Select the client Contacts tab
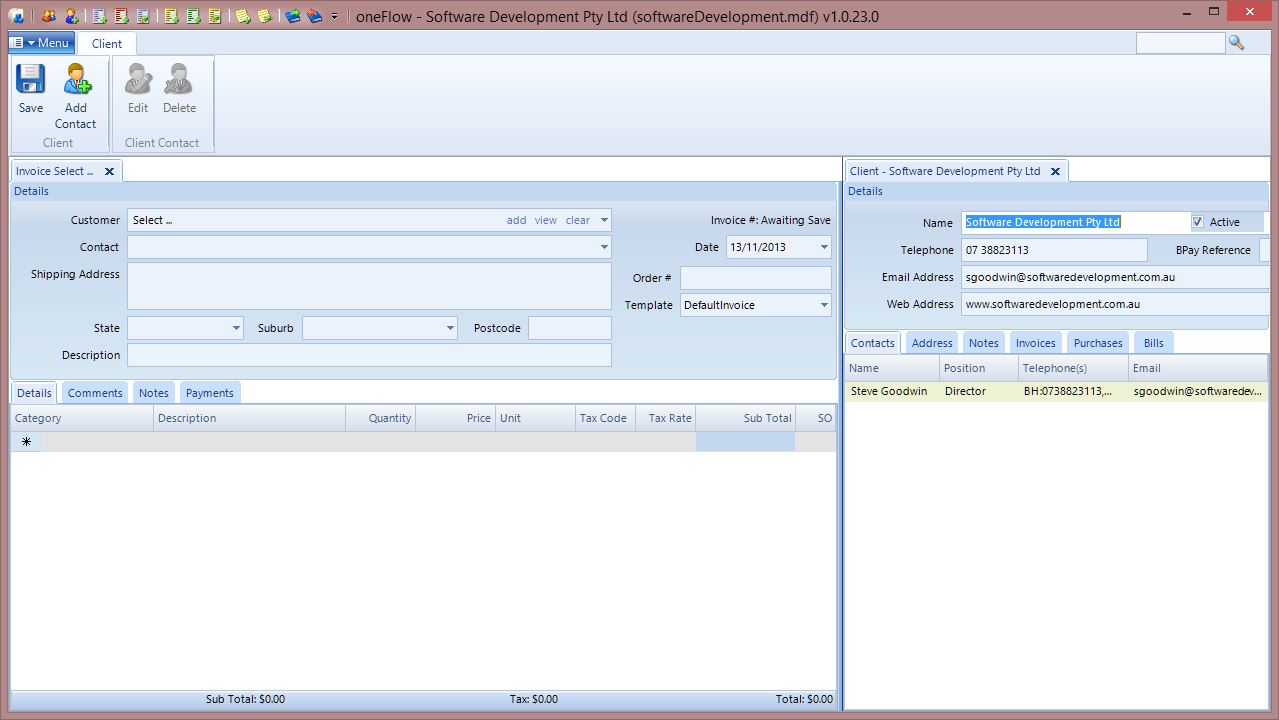This screenshot has width=1279, height=720. point(873,343)
